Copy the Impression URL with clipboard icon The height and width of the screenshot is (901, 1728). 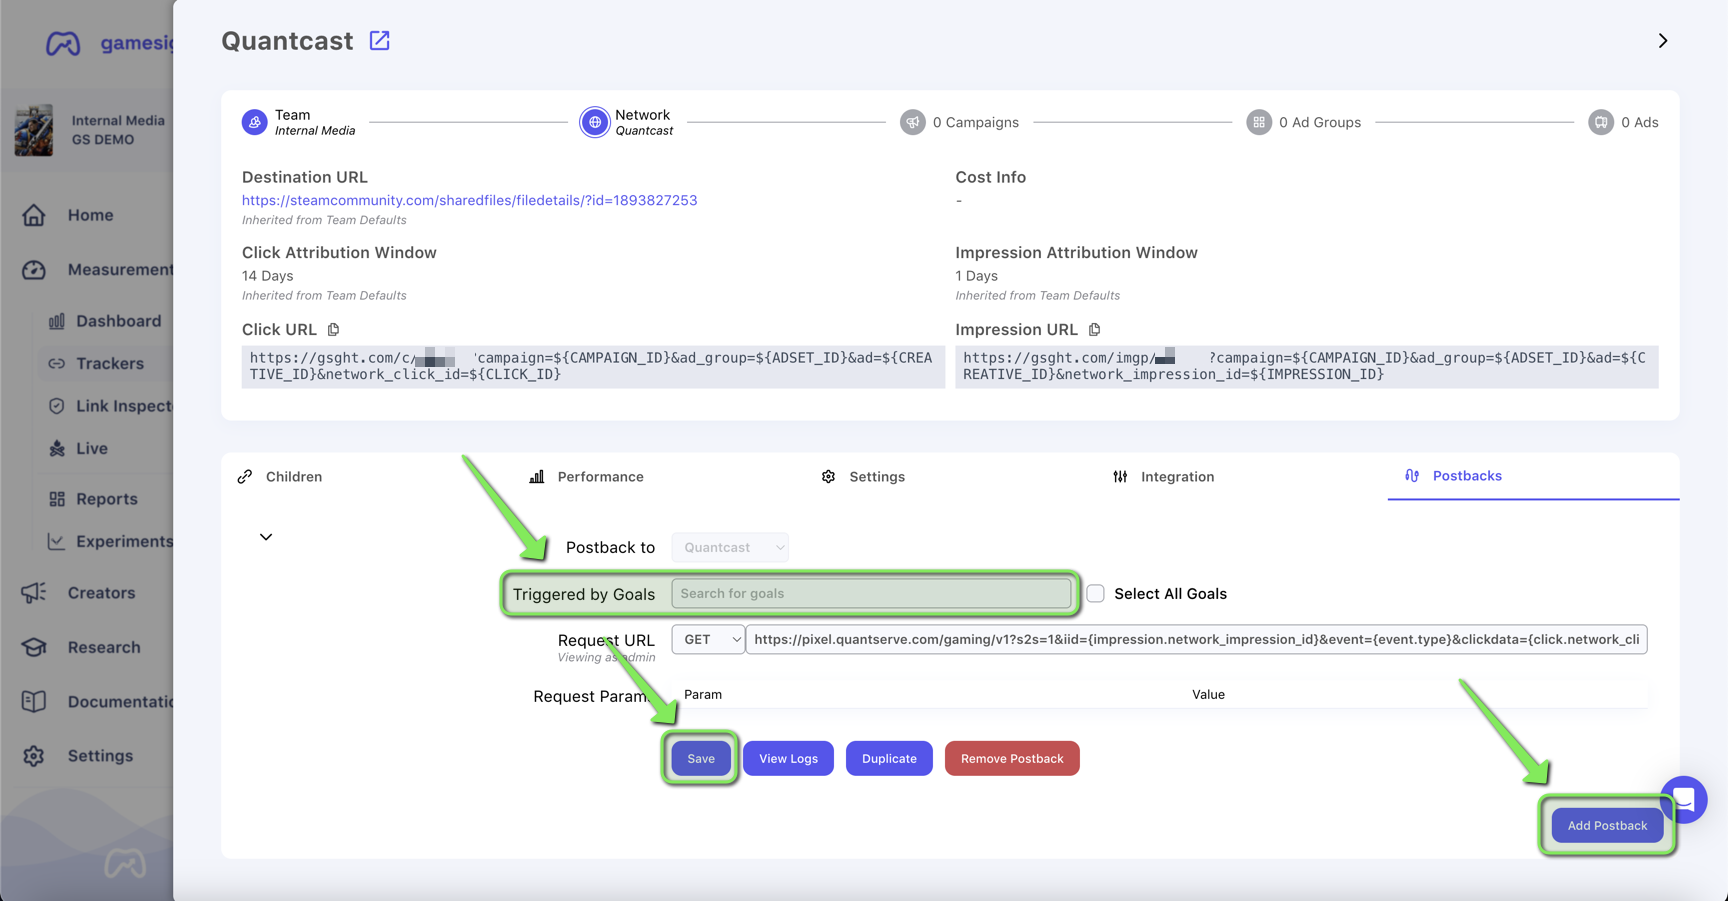(x=1095, y=330)
